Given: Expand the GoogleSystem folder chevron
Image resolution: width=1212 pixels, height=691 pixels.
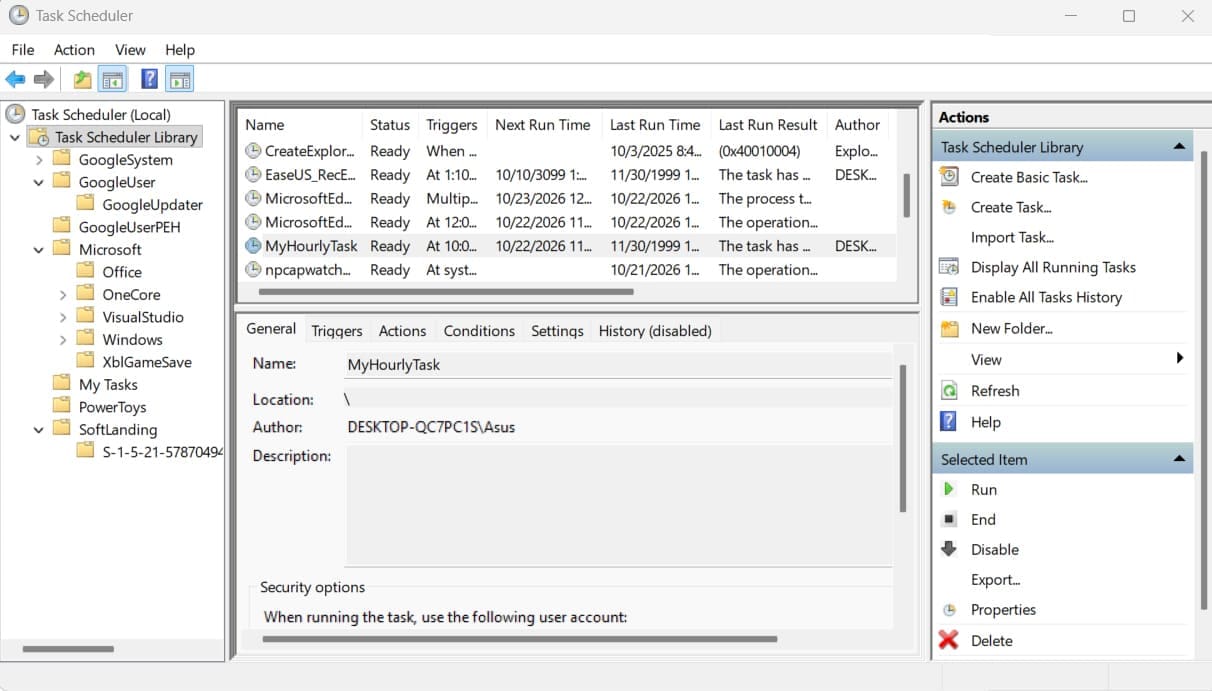Looking at the screenshot, I should coord(39,160).
